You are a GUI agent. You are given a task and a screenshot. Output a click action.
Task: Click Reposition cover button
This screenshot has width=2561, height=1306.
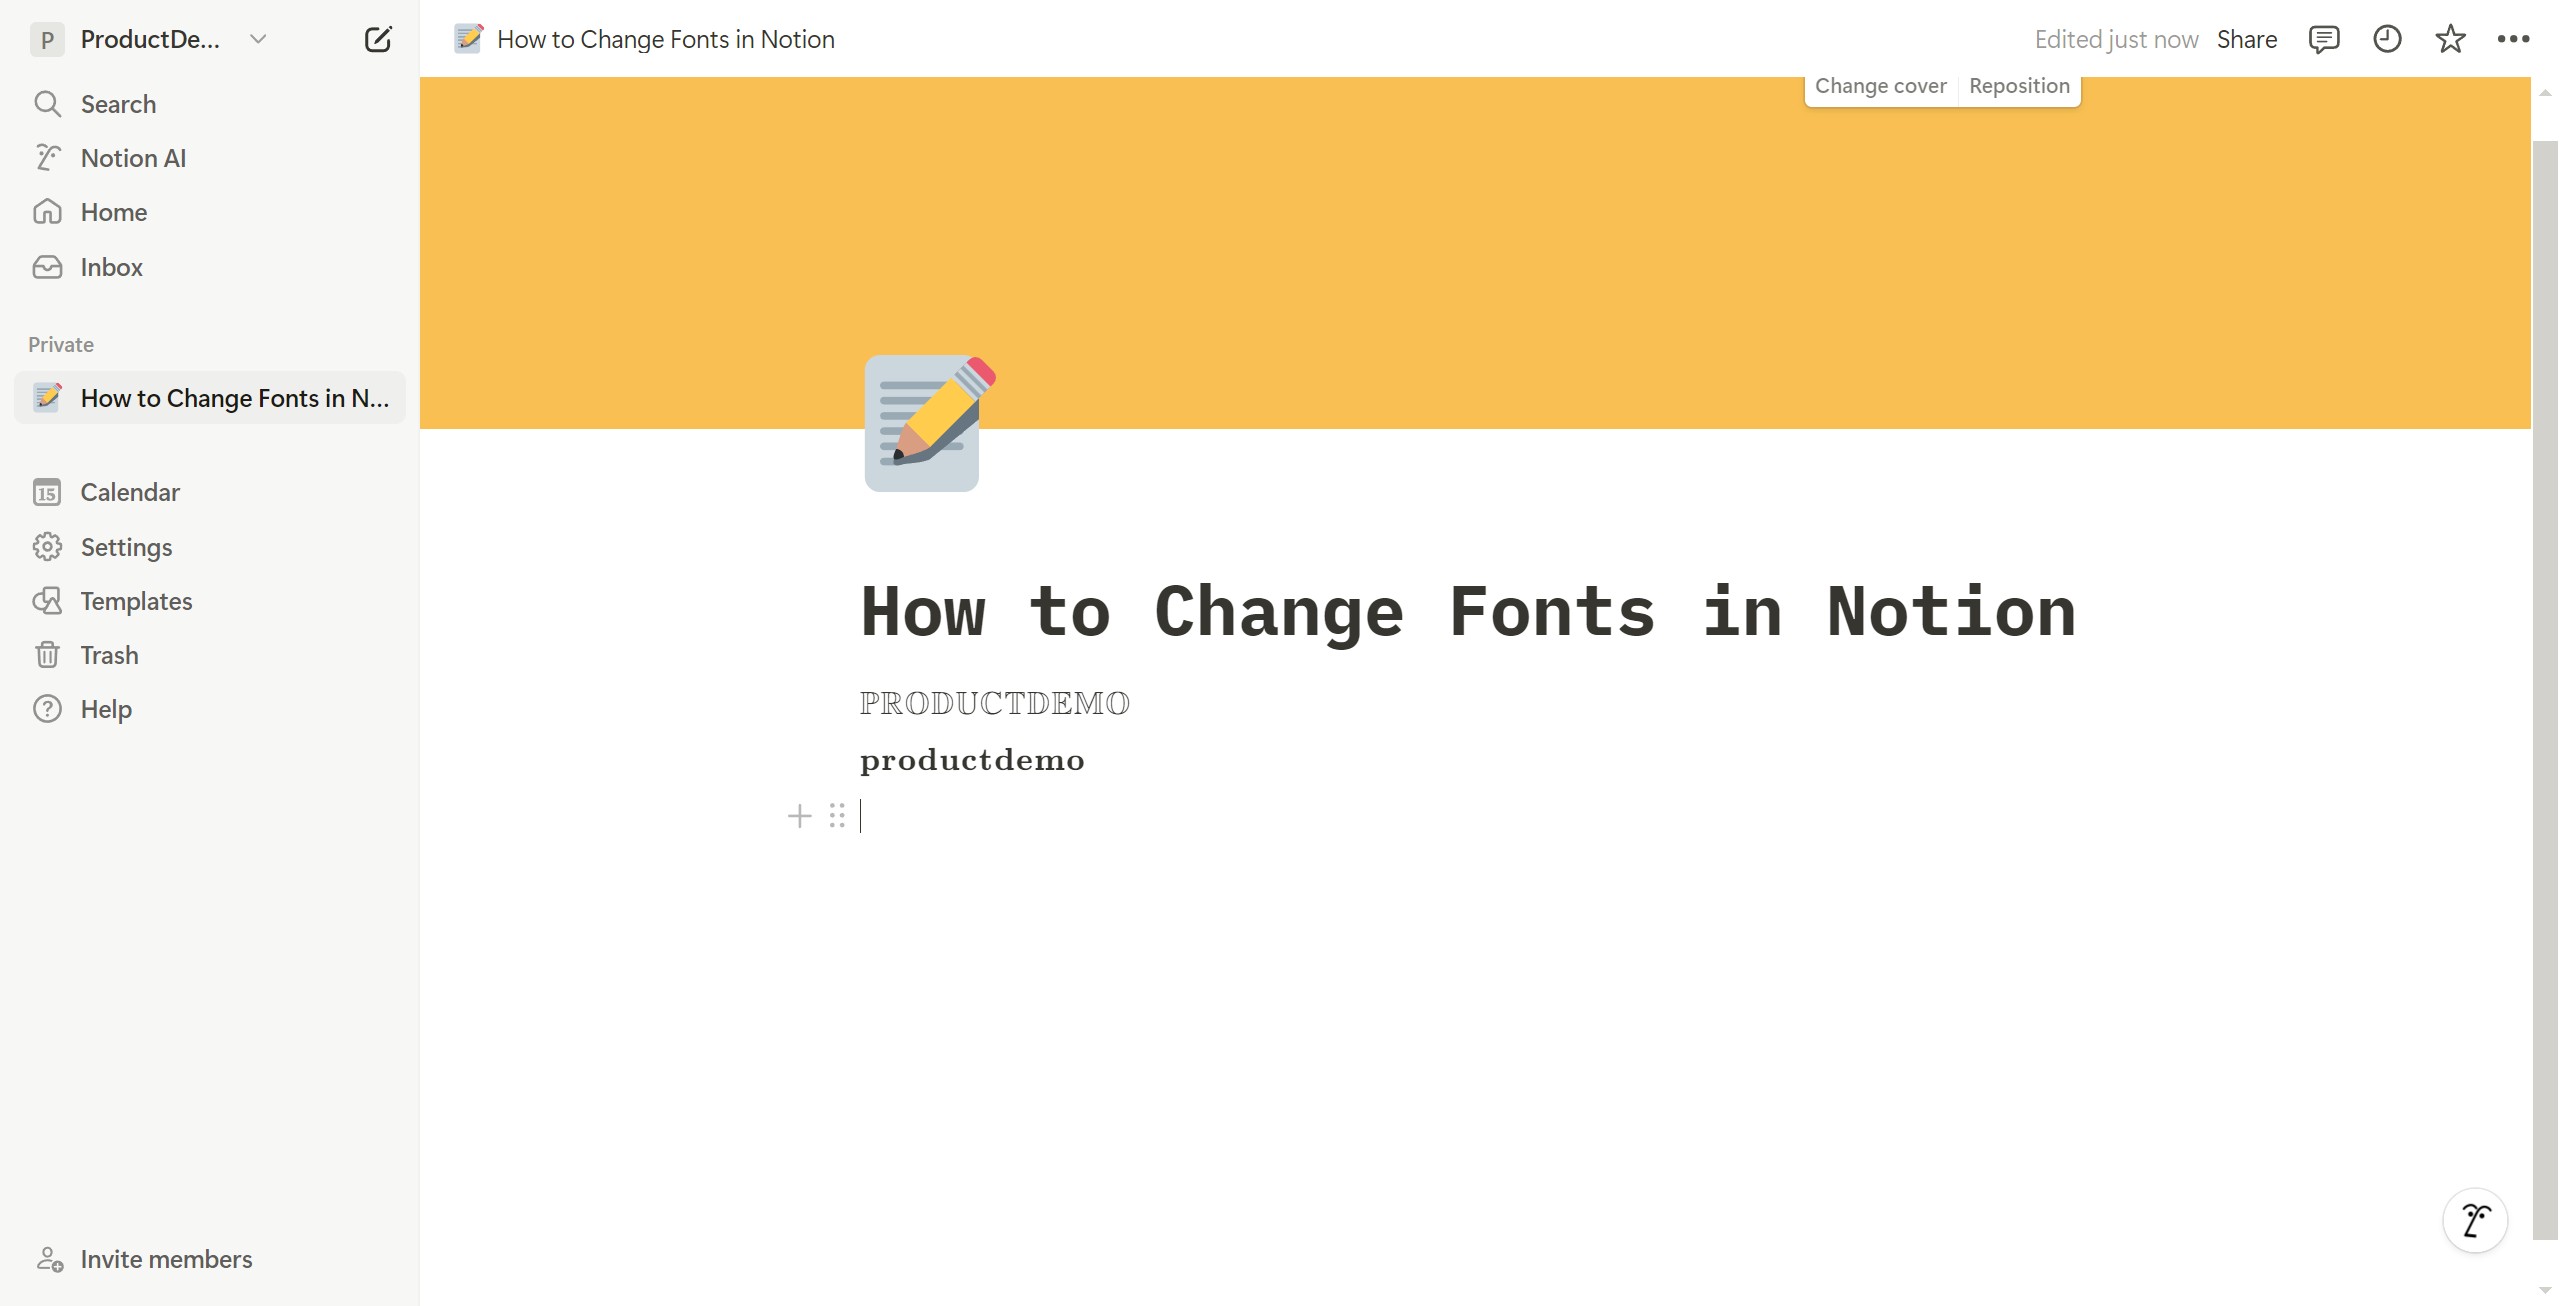point(2019,86)
